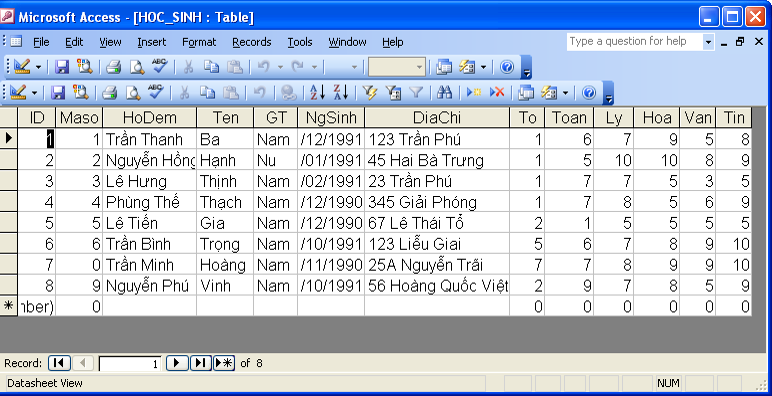Click Undo icon on the lower toolbar
Viewport: 772px width, 396px height.
point(259,92)
